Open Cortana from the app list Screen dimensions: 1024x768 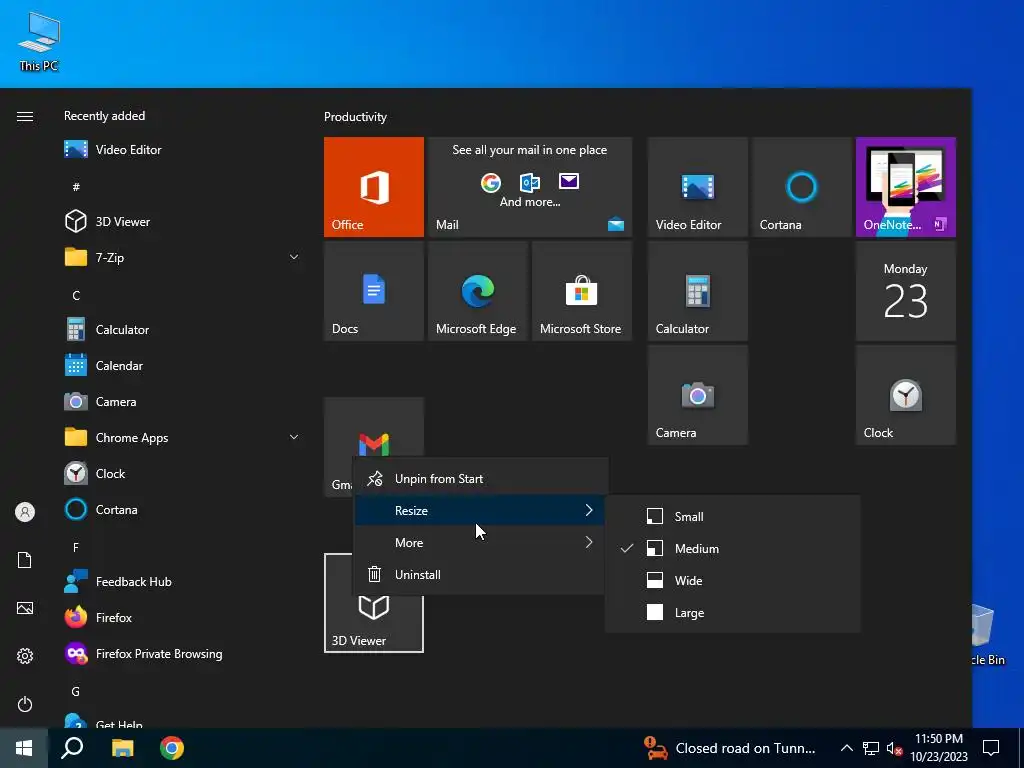point(182,509)
